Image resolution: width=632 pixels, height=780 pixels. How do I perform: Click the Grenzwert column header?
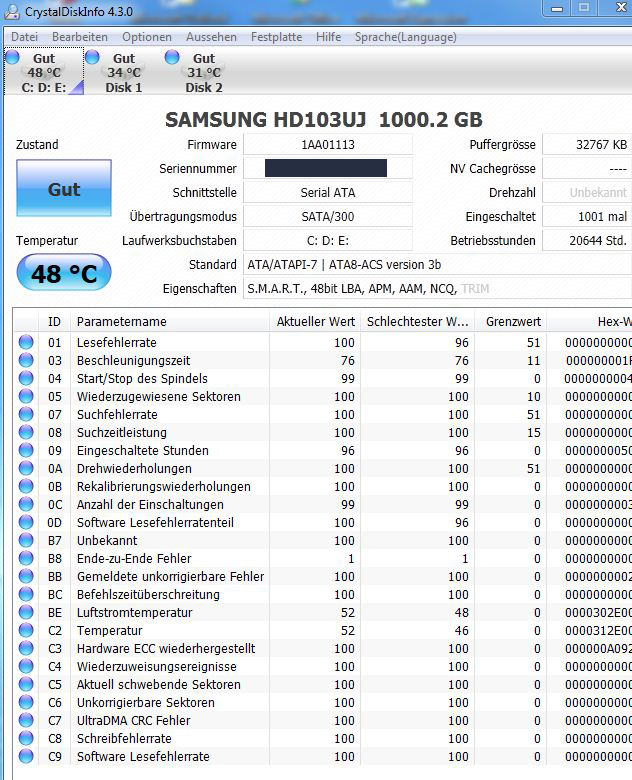click(x=513, y=321)
